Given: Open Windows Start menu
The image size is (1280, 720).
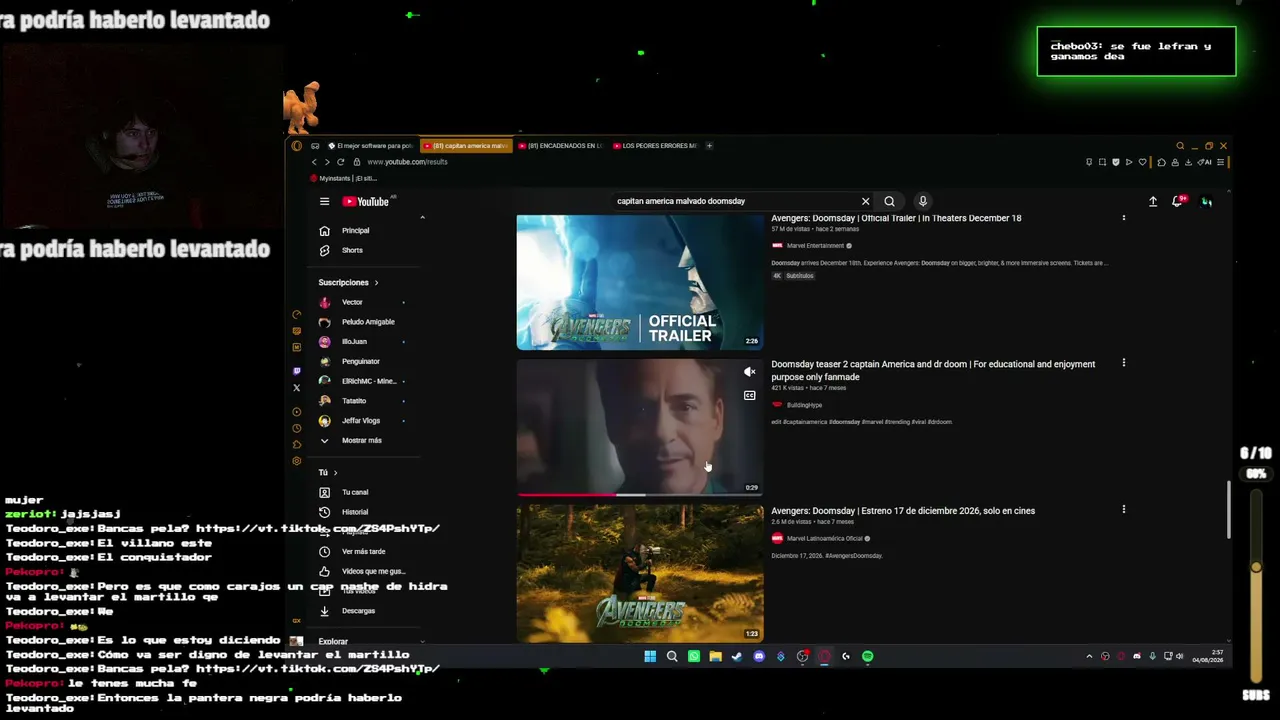Looking at the screenshot, I should [x=650, y=657].
